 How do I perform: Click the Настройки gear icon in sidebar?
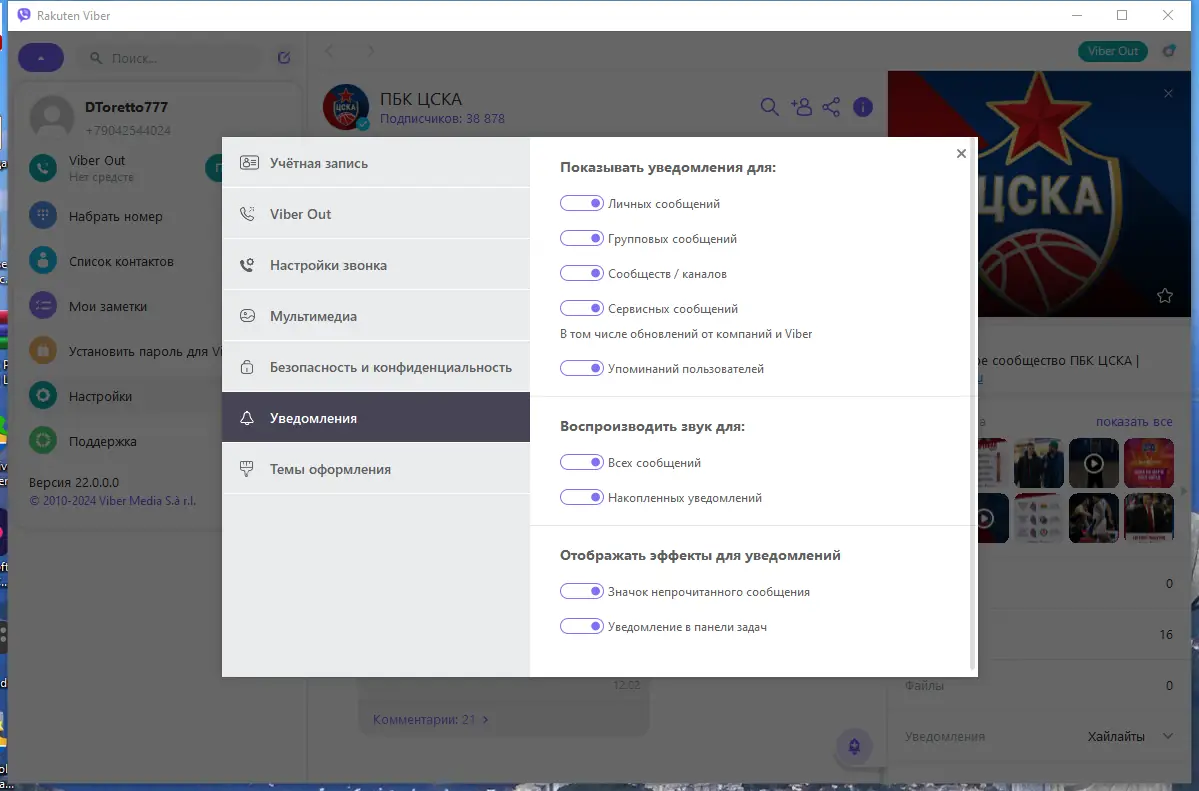pyautogui.click(x=43, y=396)
